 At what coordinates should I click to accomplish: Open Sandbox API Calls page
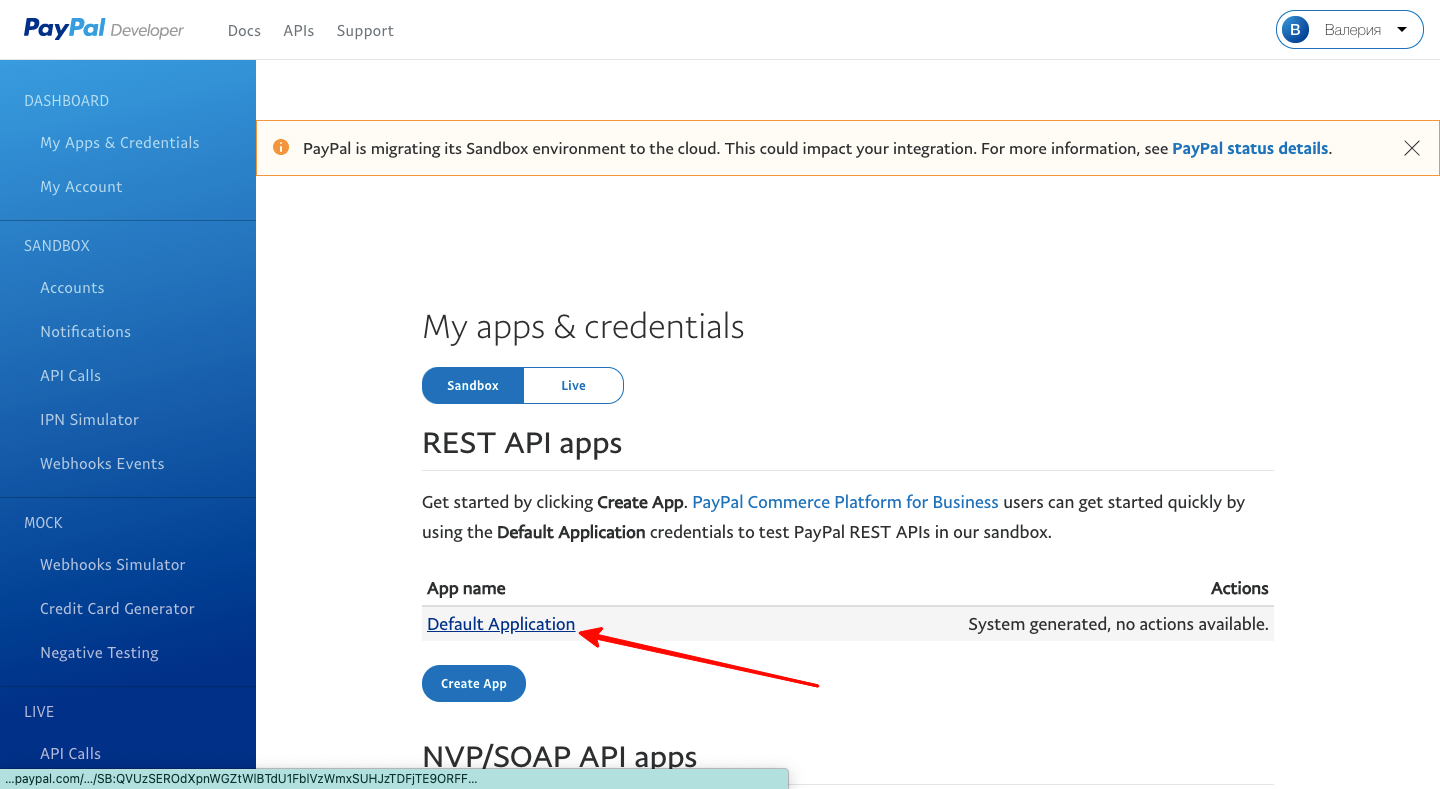(x=70, y=376)
